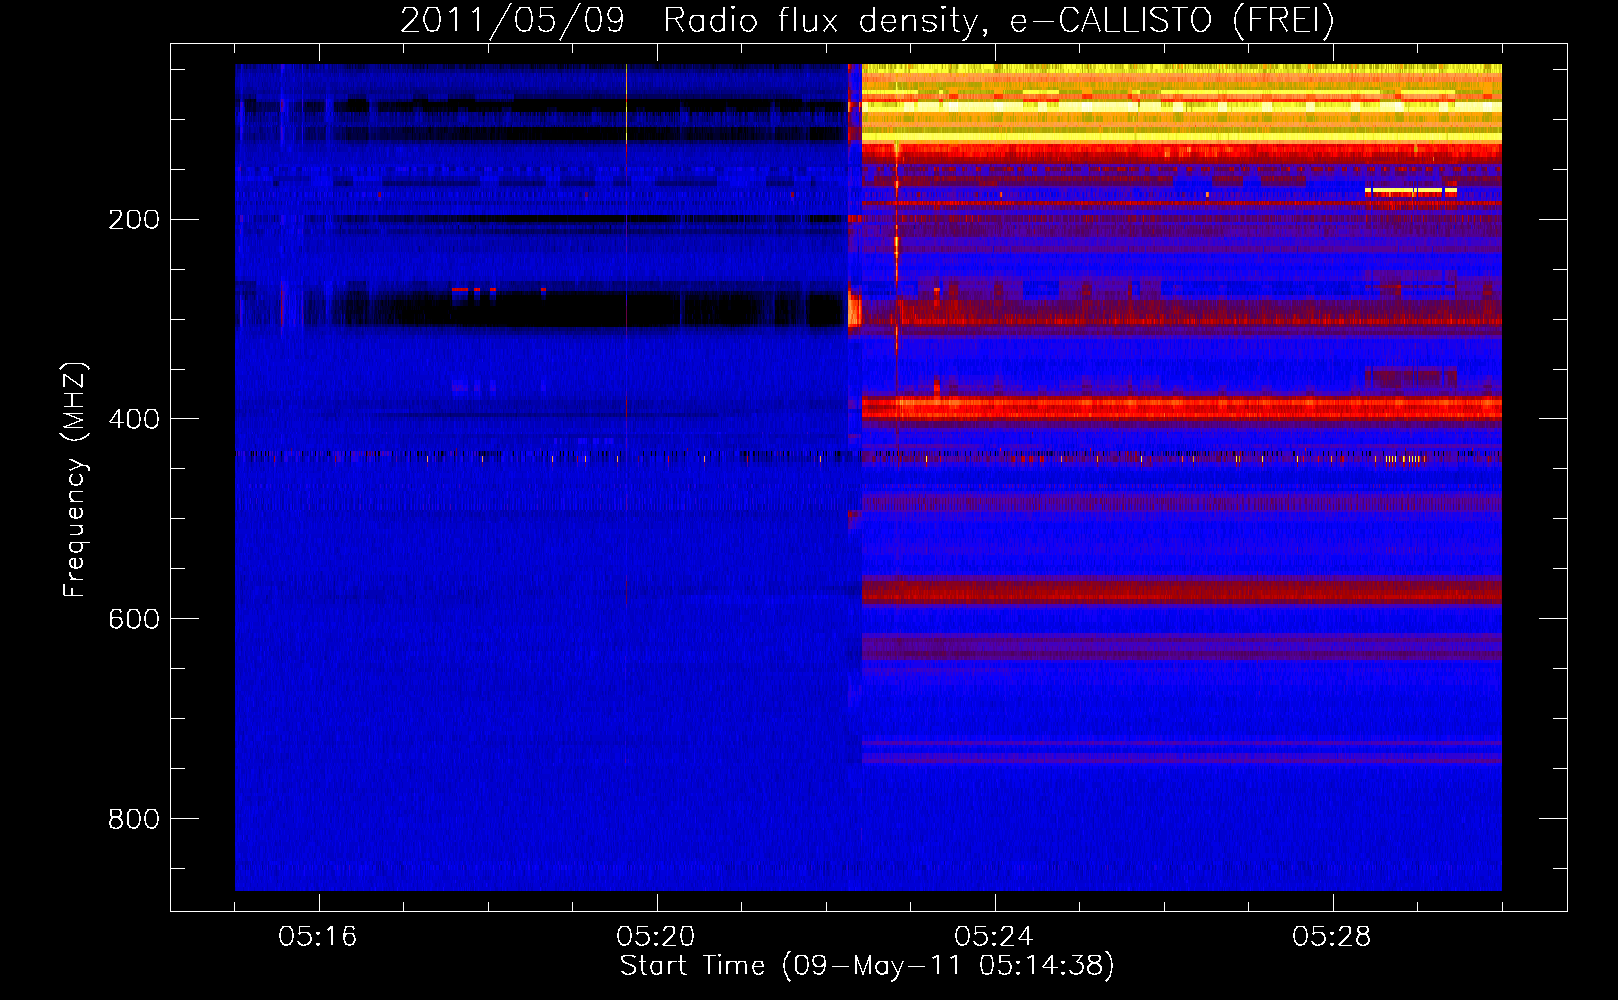Click the 05:16 time tick label
Viewport: 1618px width, 1000px height.
point(318,937)
